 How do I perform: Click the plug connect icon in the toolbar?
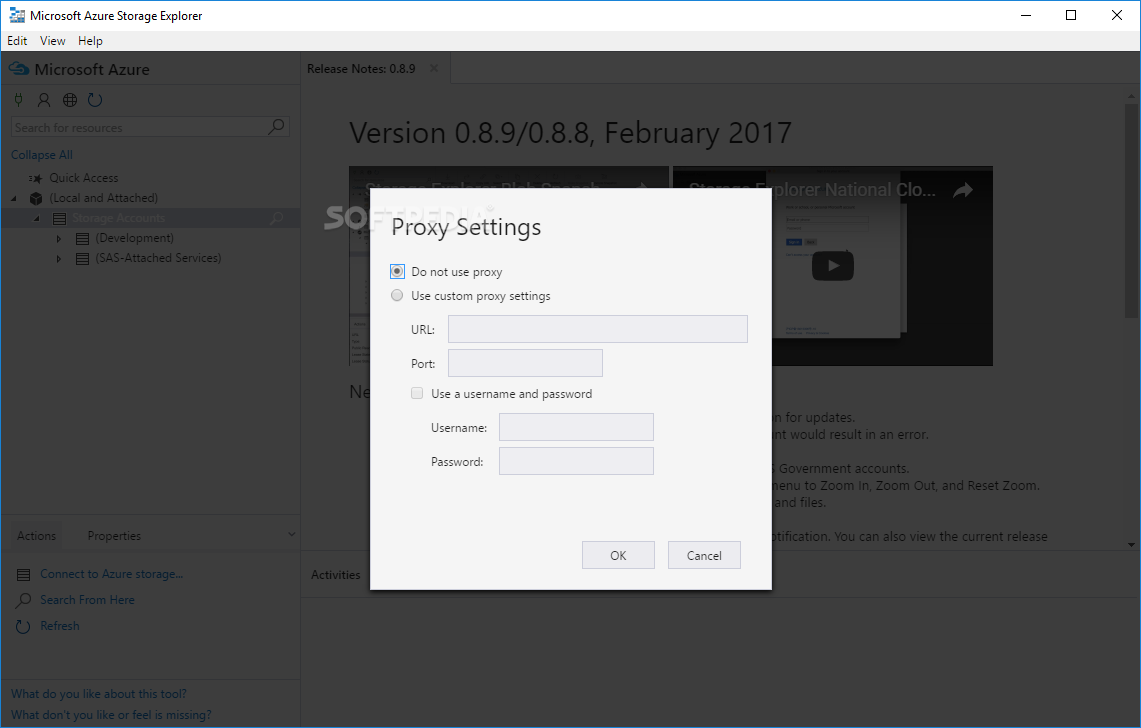(x=19, y=100)
